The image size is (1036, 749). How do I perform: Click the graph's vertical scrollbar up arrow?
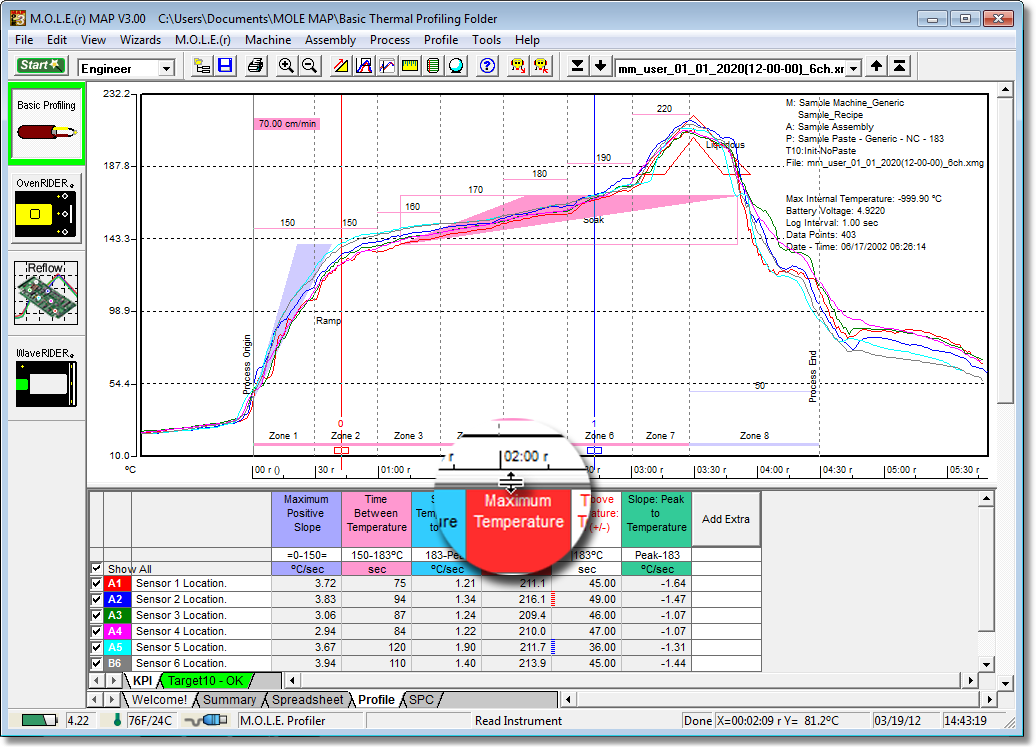pyautogui.click(x=1005, y=89)
